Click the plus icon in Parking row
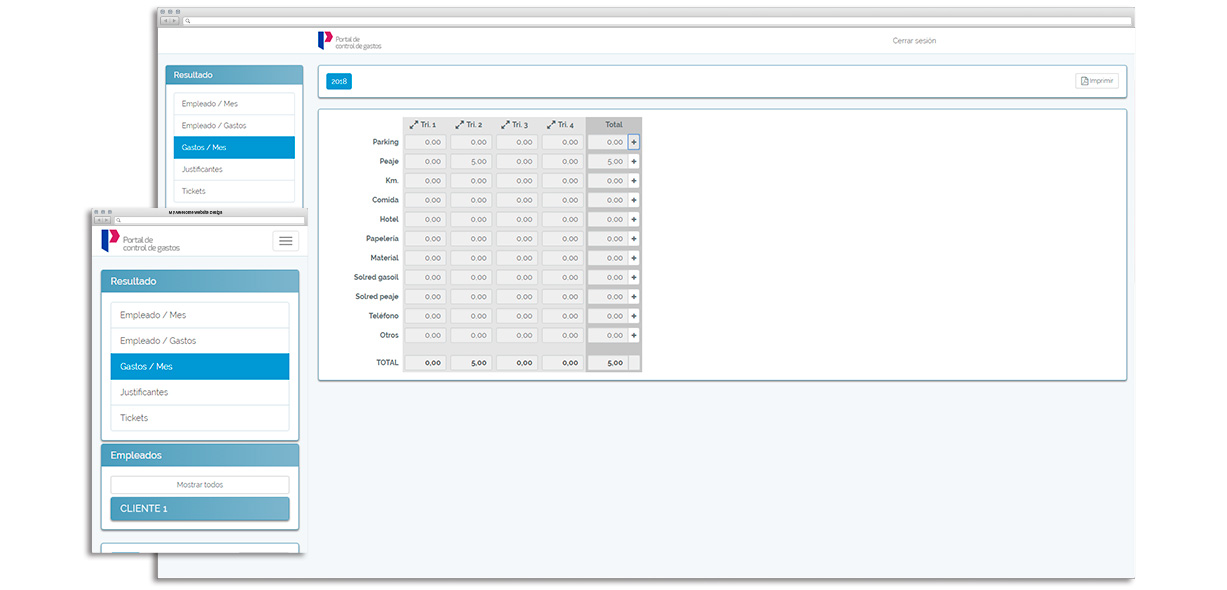This screenshot has height=590, width=1227. 634,142
